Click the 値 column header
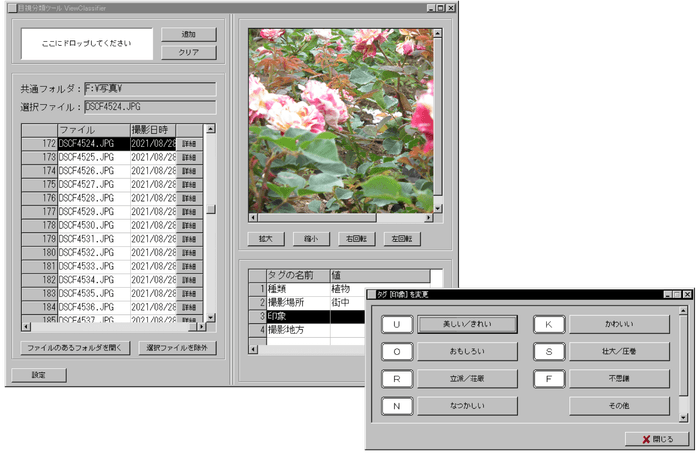 tap(380, 275)
